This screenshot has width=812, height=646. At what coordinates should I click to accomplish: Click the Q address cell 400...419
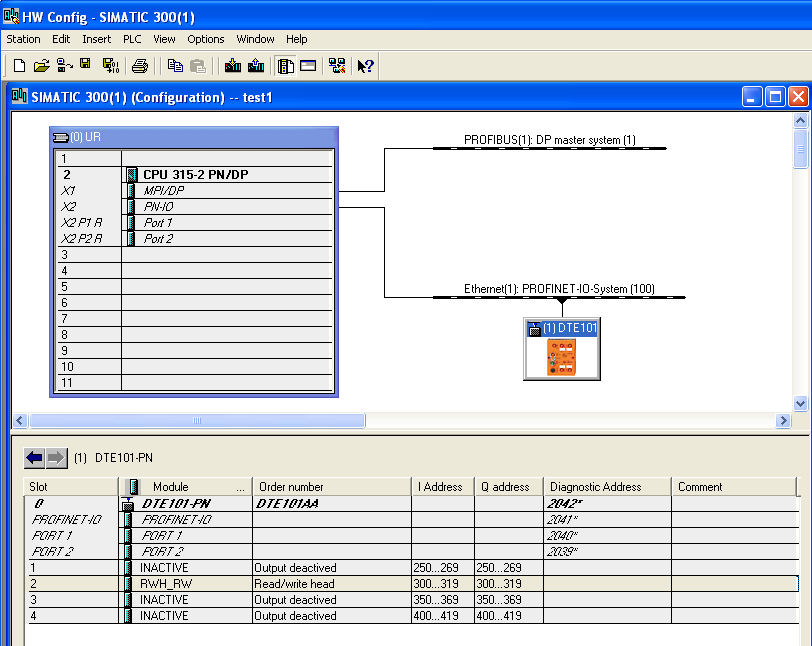[509, 616]
